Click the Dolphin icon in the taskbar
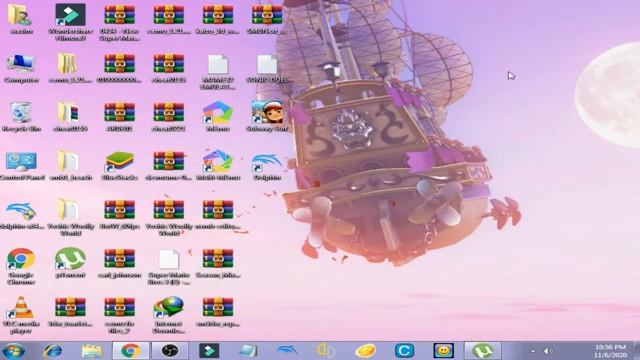Viewport: 640px width, 360px height. point(287,351)
